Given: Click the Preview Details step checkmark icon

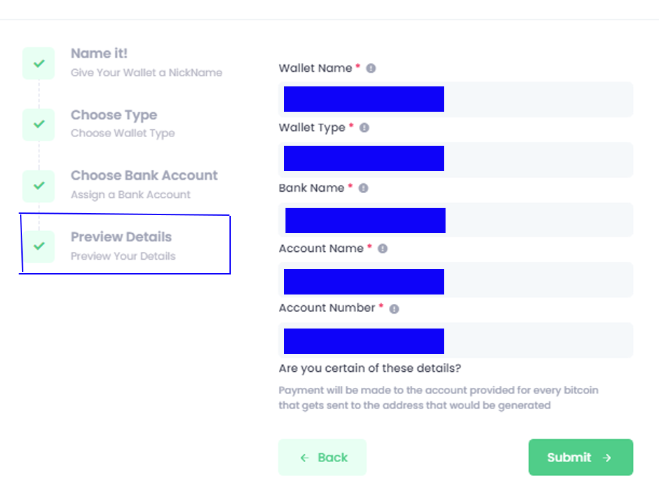Looking at the screenshot, I should (x=39, y=246).
